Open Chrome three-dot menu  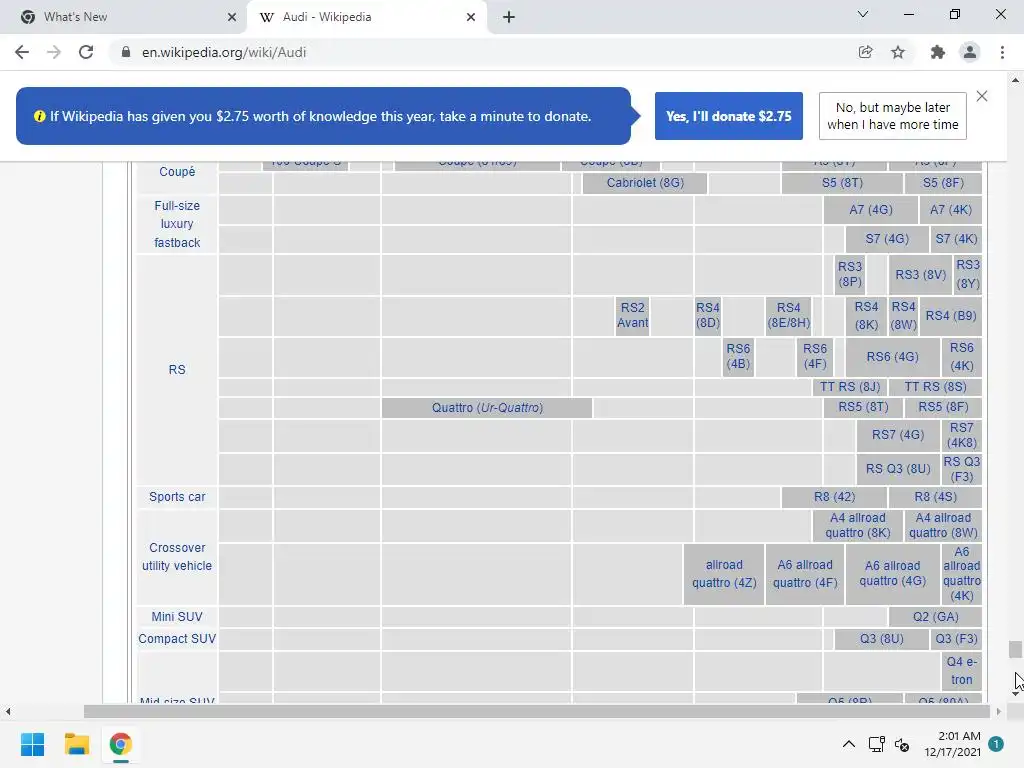click(1002, 52)
